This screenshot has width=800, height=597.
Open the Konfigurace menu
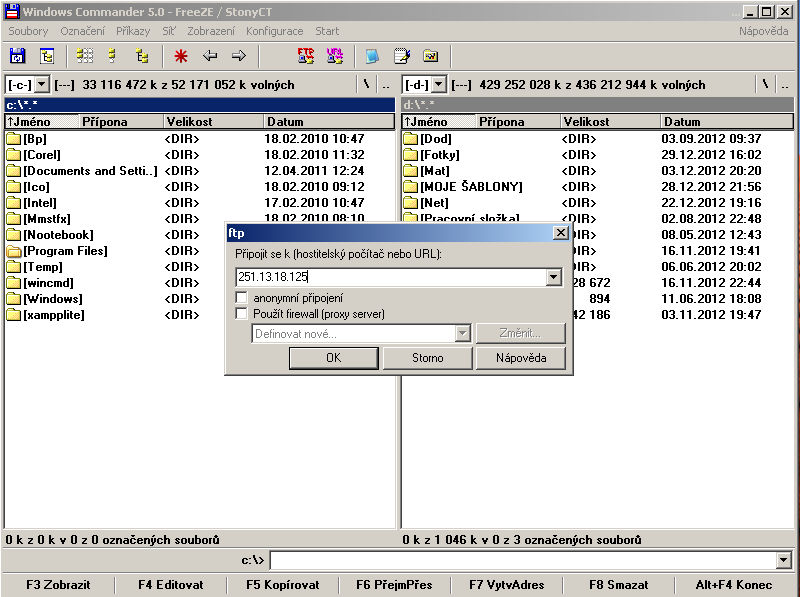[274, 31]
